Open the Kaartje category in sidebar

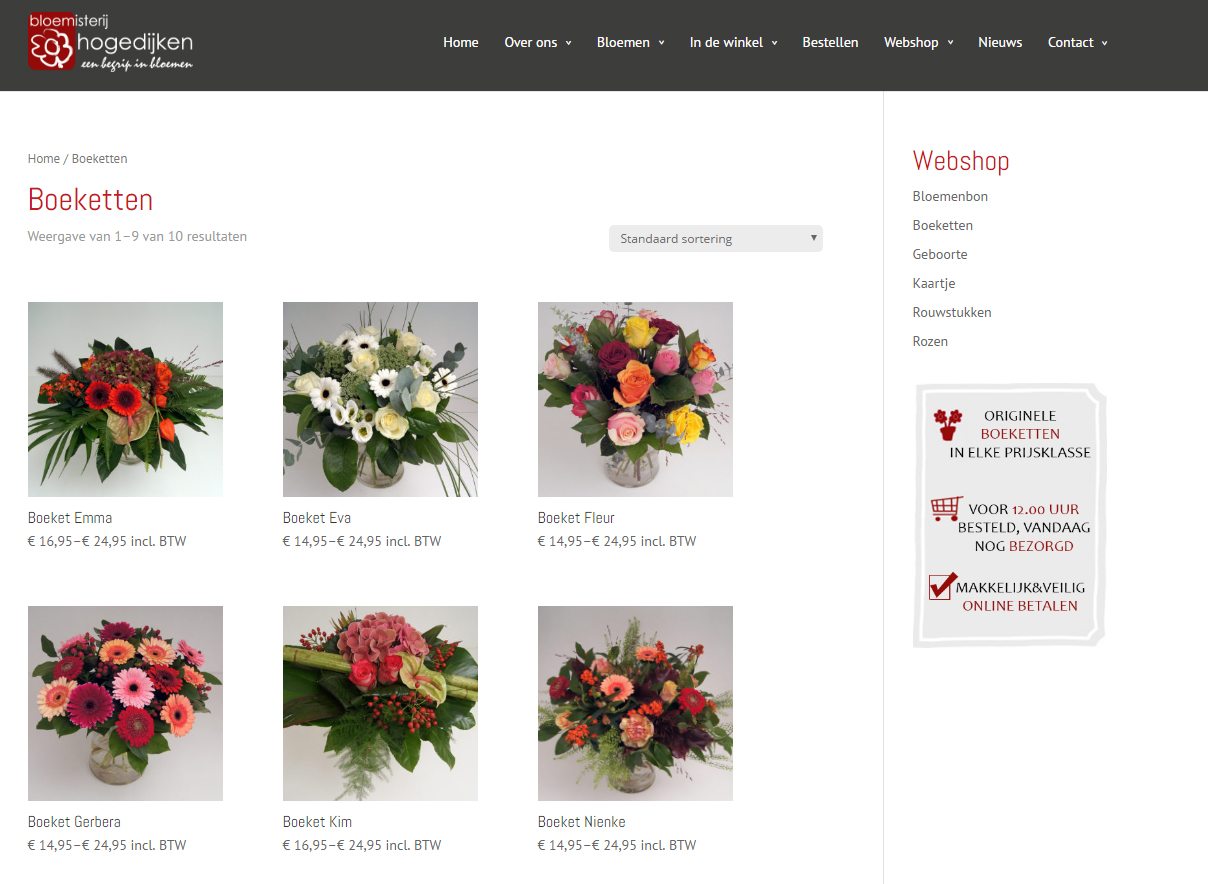pyautogui.click(x=934, y=283)
